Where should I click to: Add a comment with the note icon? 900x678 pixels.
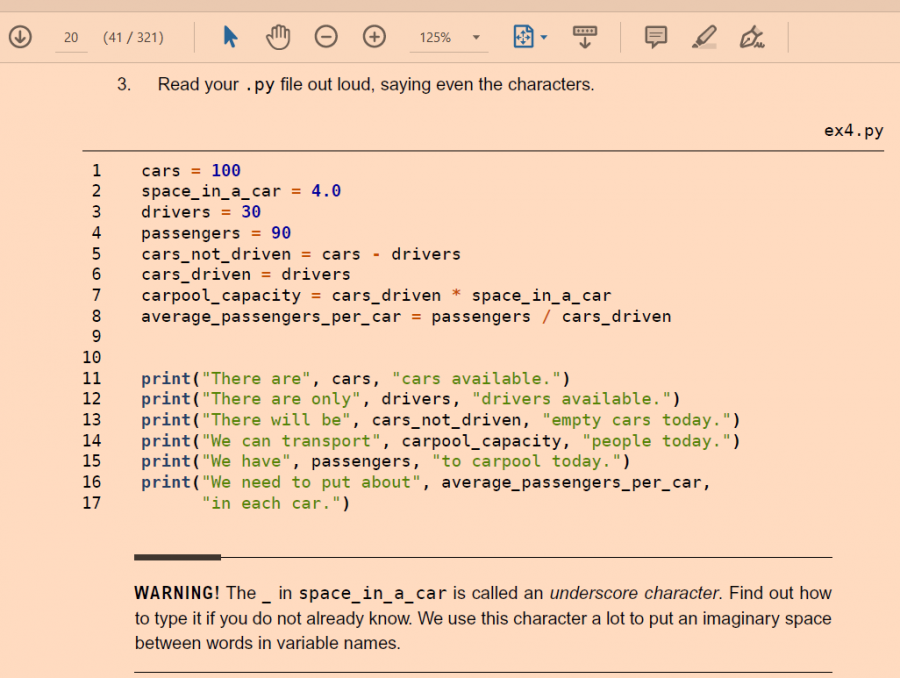656,37
